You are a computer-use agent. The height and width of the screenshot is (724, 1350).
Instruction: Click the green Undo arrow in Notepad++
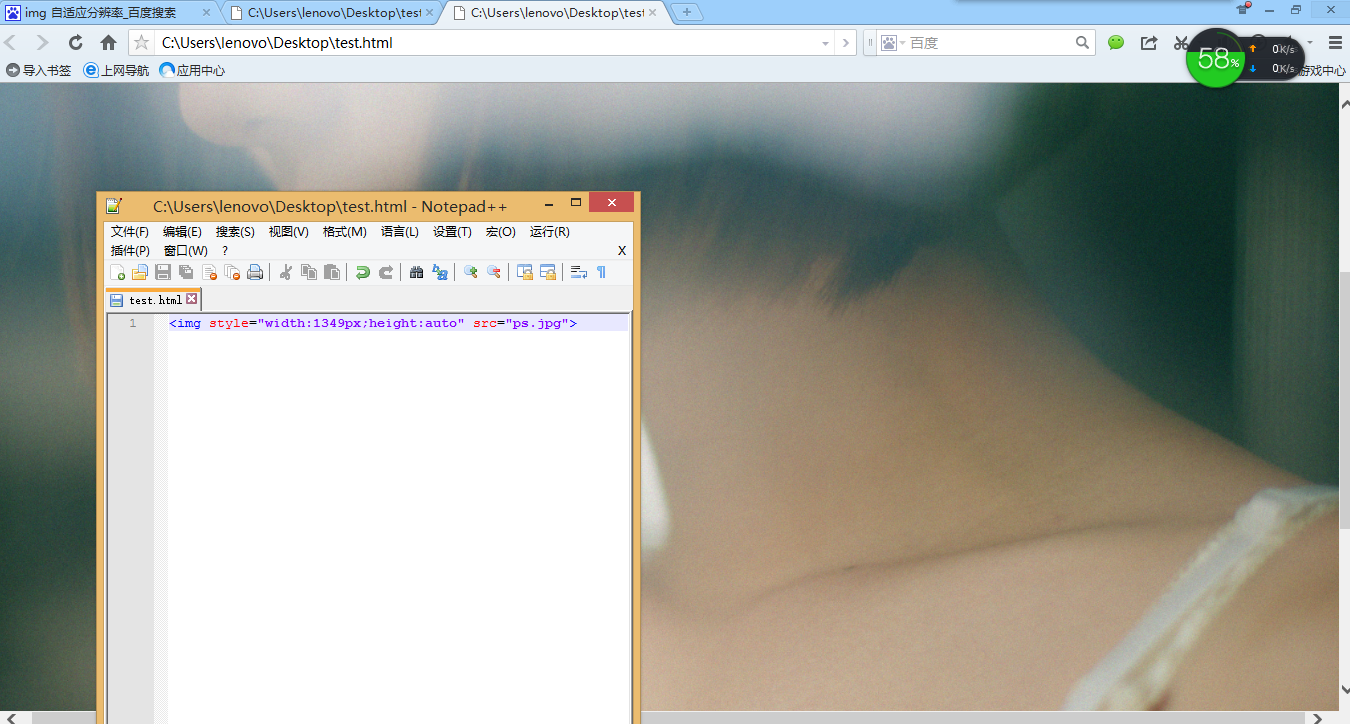pos(363,272)
